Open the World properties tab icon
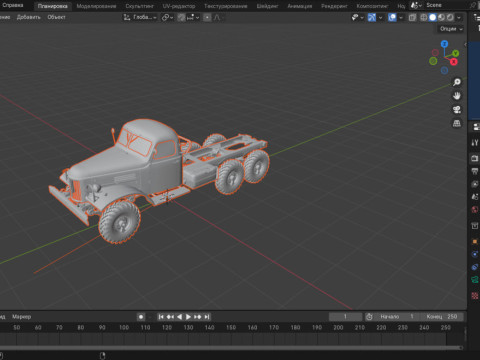 click(x=475, y=209)
